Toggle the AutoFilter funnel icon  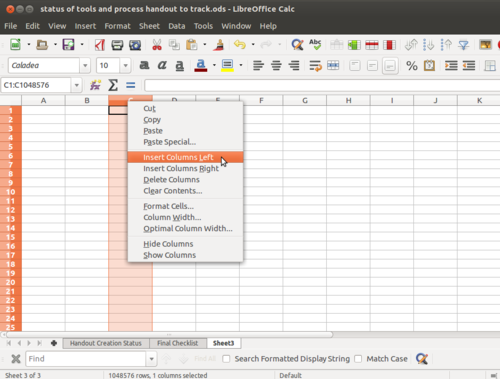coord(464,45)
